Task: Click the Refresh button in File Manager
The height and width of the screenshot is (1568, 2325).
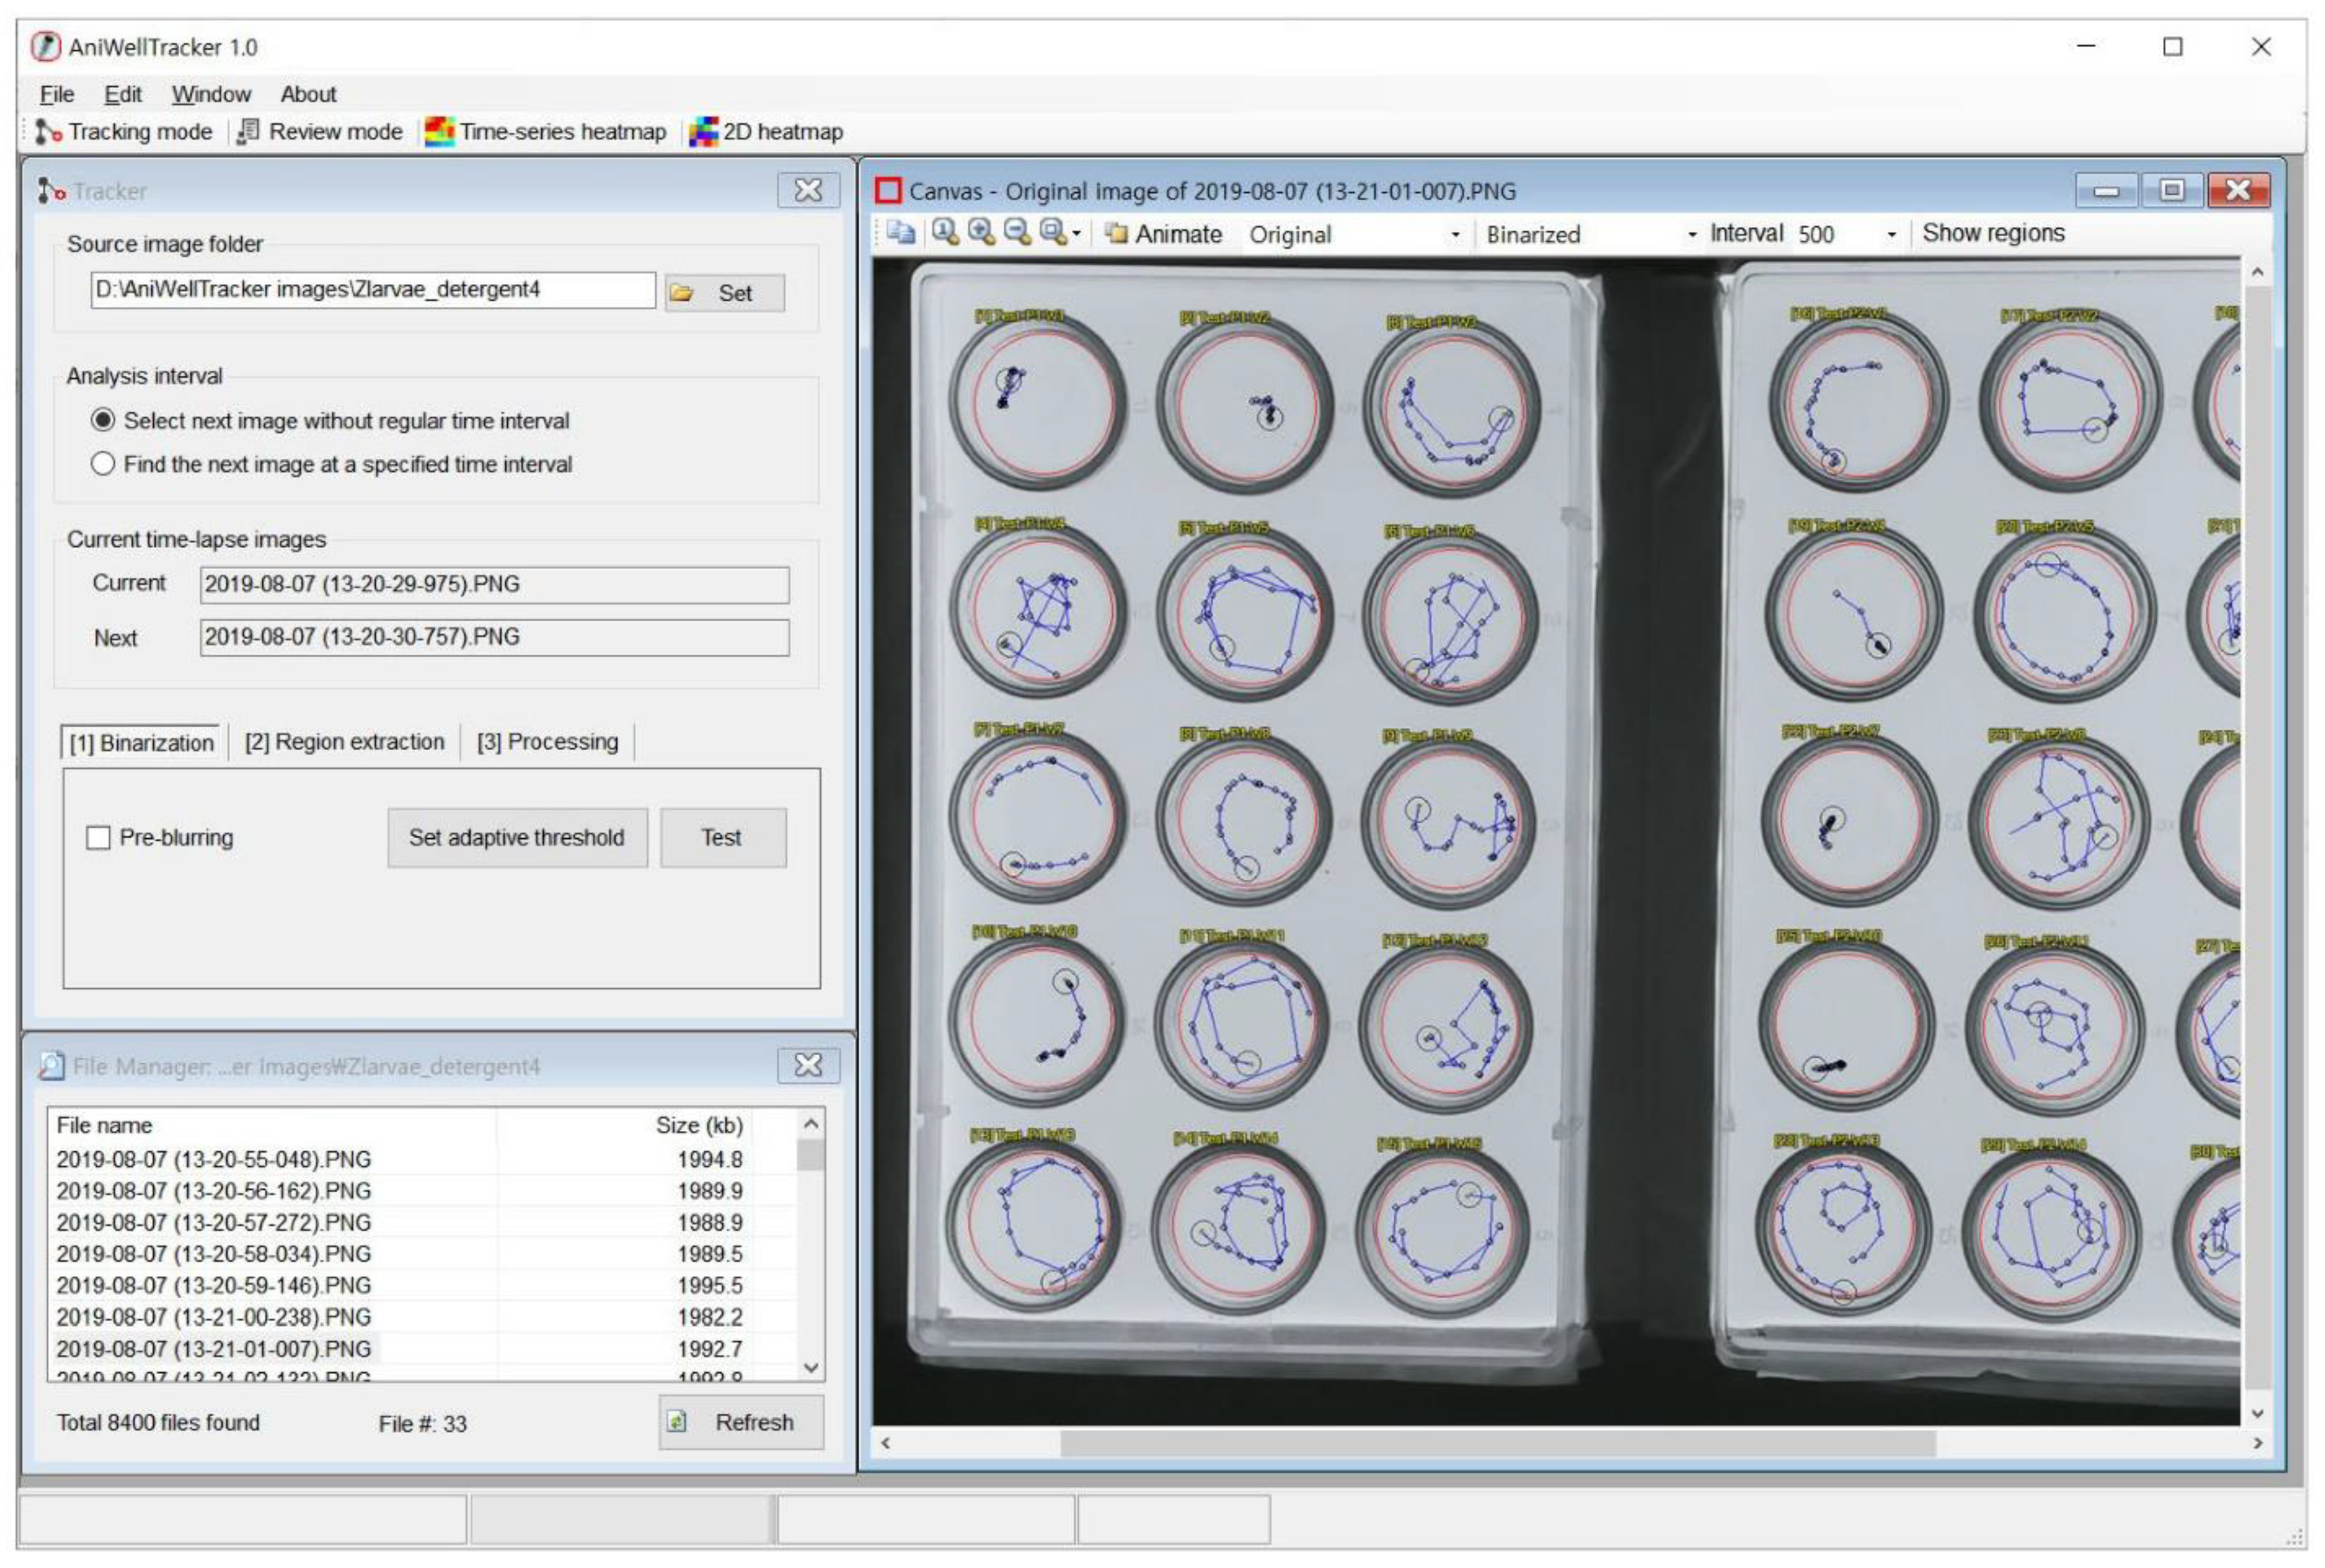Action: click(741, 1422)
